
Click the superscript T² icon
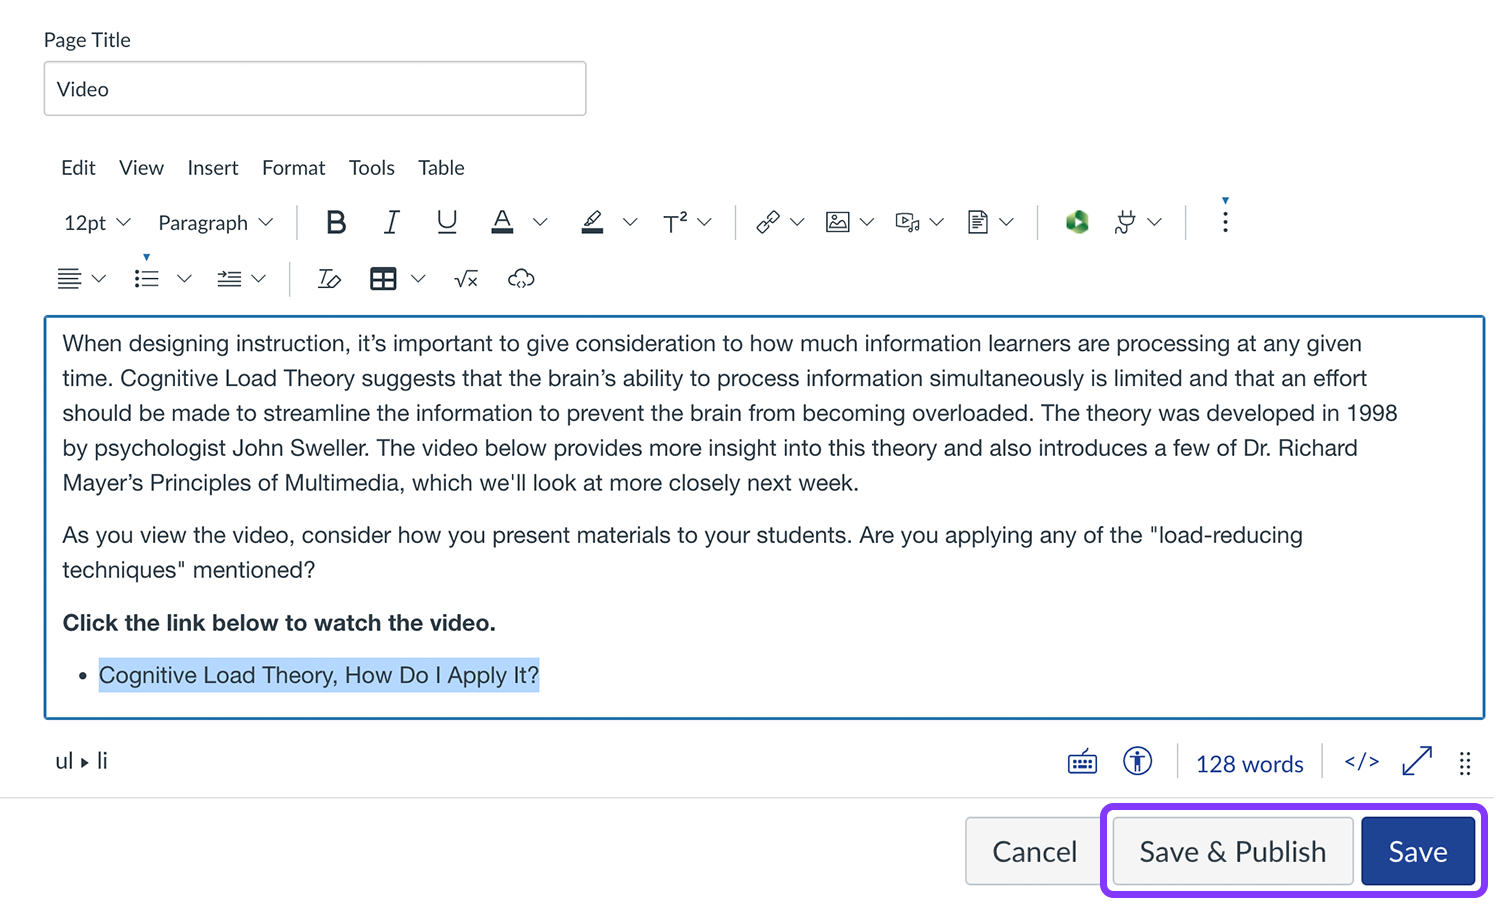[675, 222]
